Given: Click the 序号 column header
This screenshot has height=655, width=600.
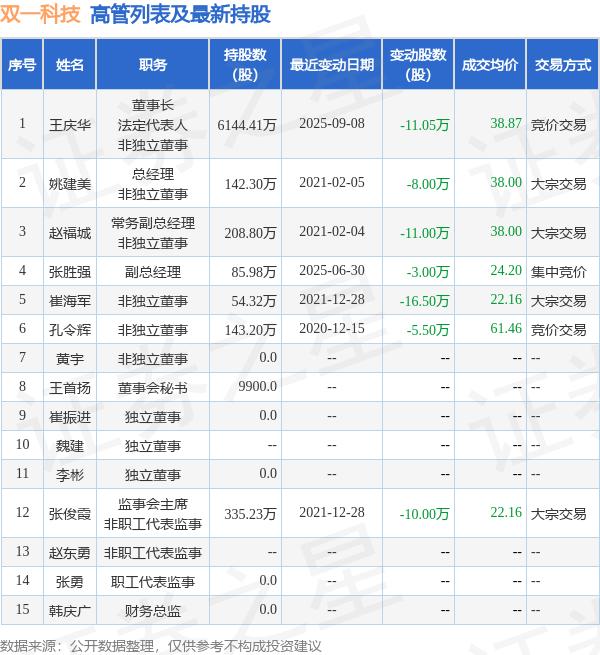Looking at the screenshot, I should (x=22, y=65).
